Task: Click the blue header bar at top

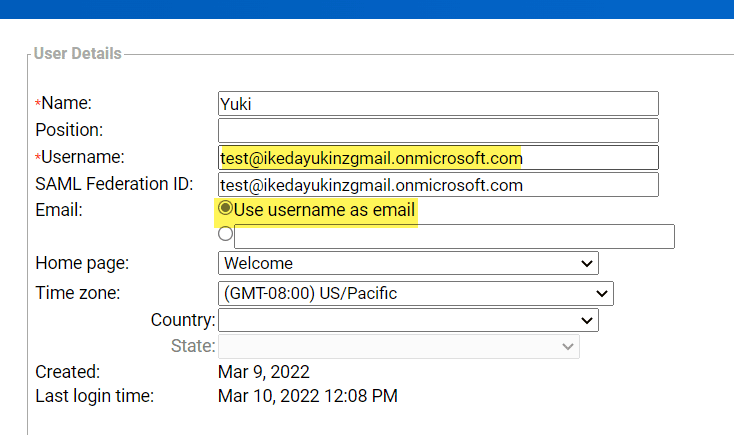Action: [367, 9]
